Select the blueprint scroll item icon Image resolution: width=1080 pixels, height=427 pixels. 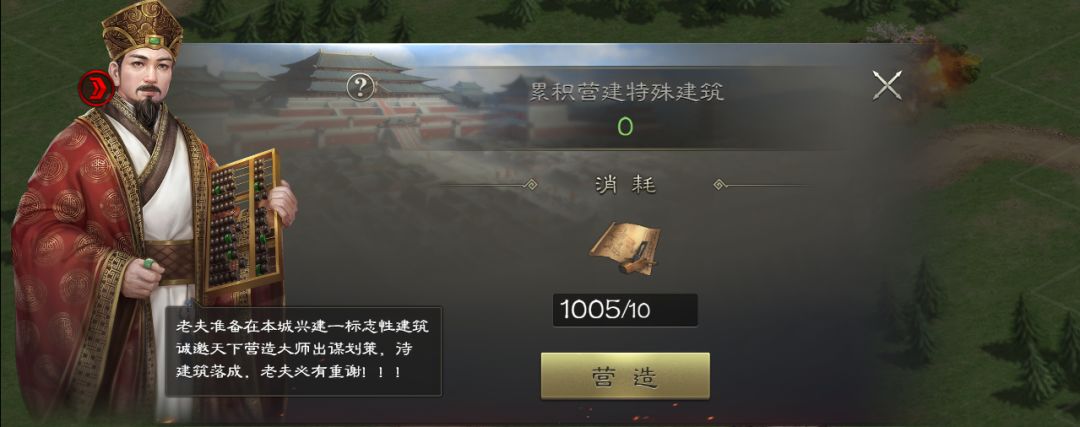click(625, 249)
